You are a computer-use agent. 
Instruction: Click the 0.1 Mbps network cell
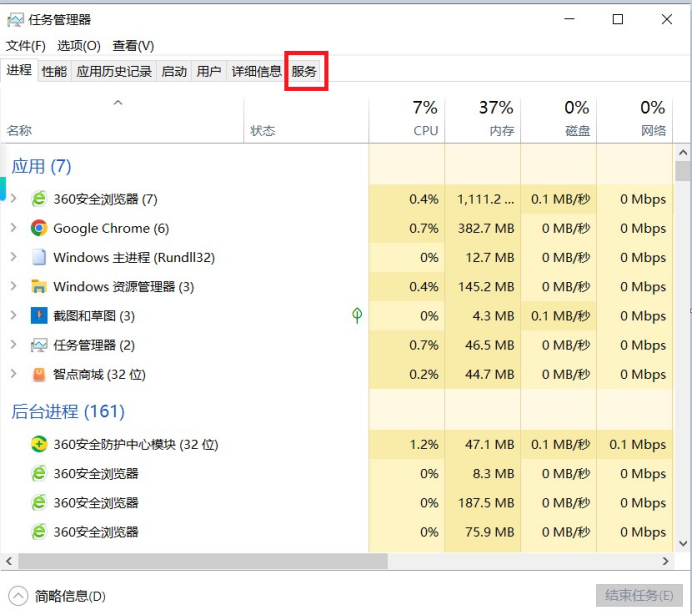[635, 444]
